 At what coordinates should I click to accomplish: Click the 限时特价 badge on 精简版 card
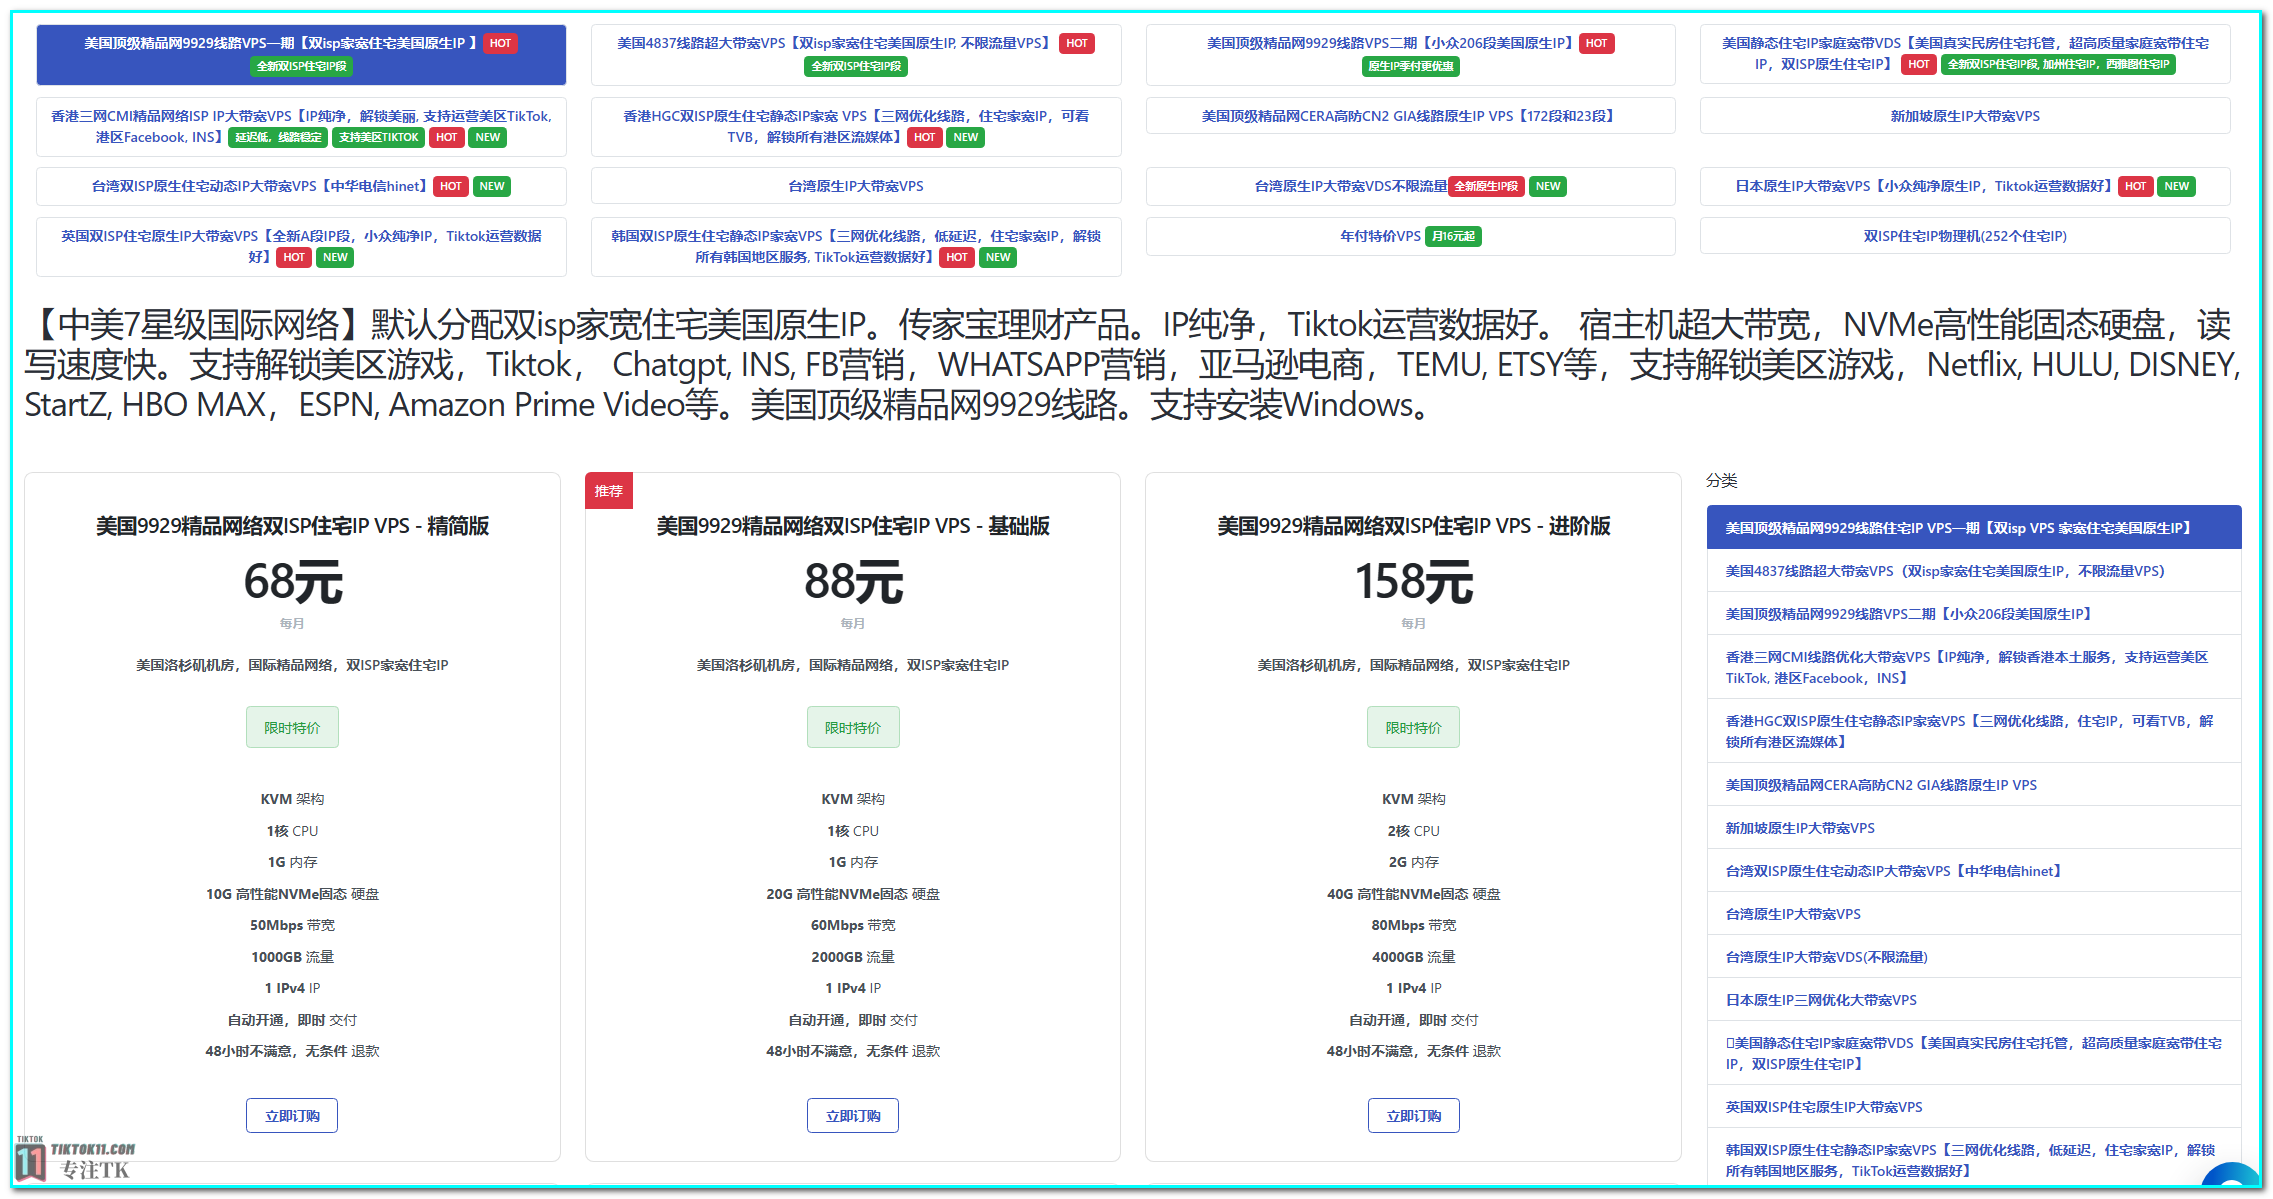tap(292, 728)
